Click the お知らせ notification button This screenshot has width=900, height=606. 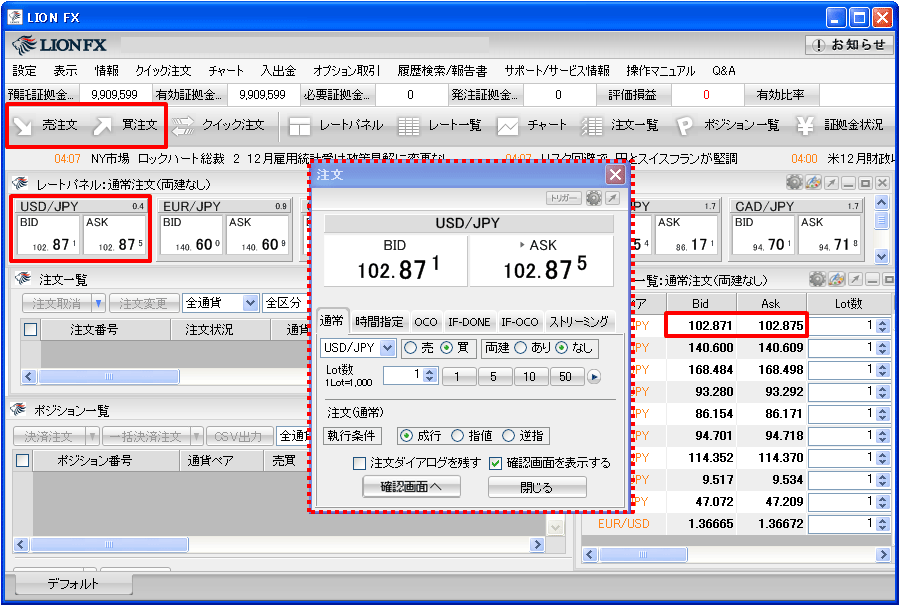[849, 45]
